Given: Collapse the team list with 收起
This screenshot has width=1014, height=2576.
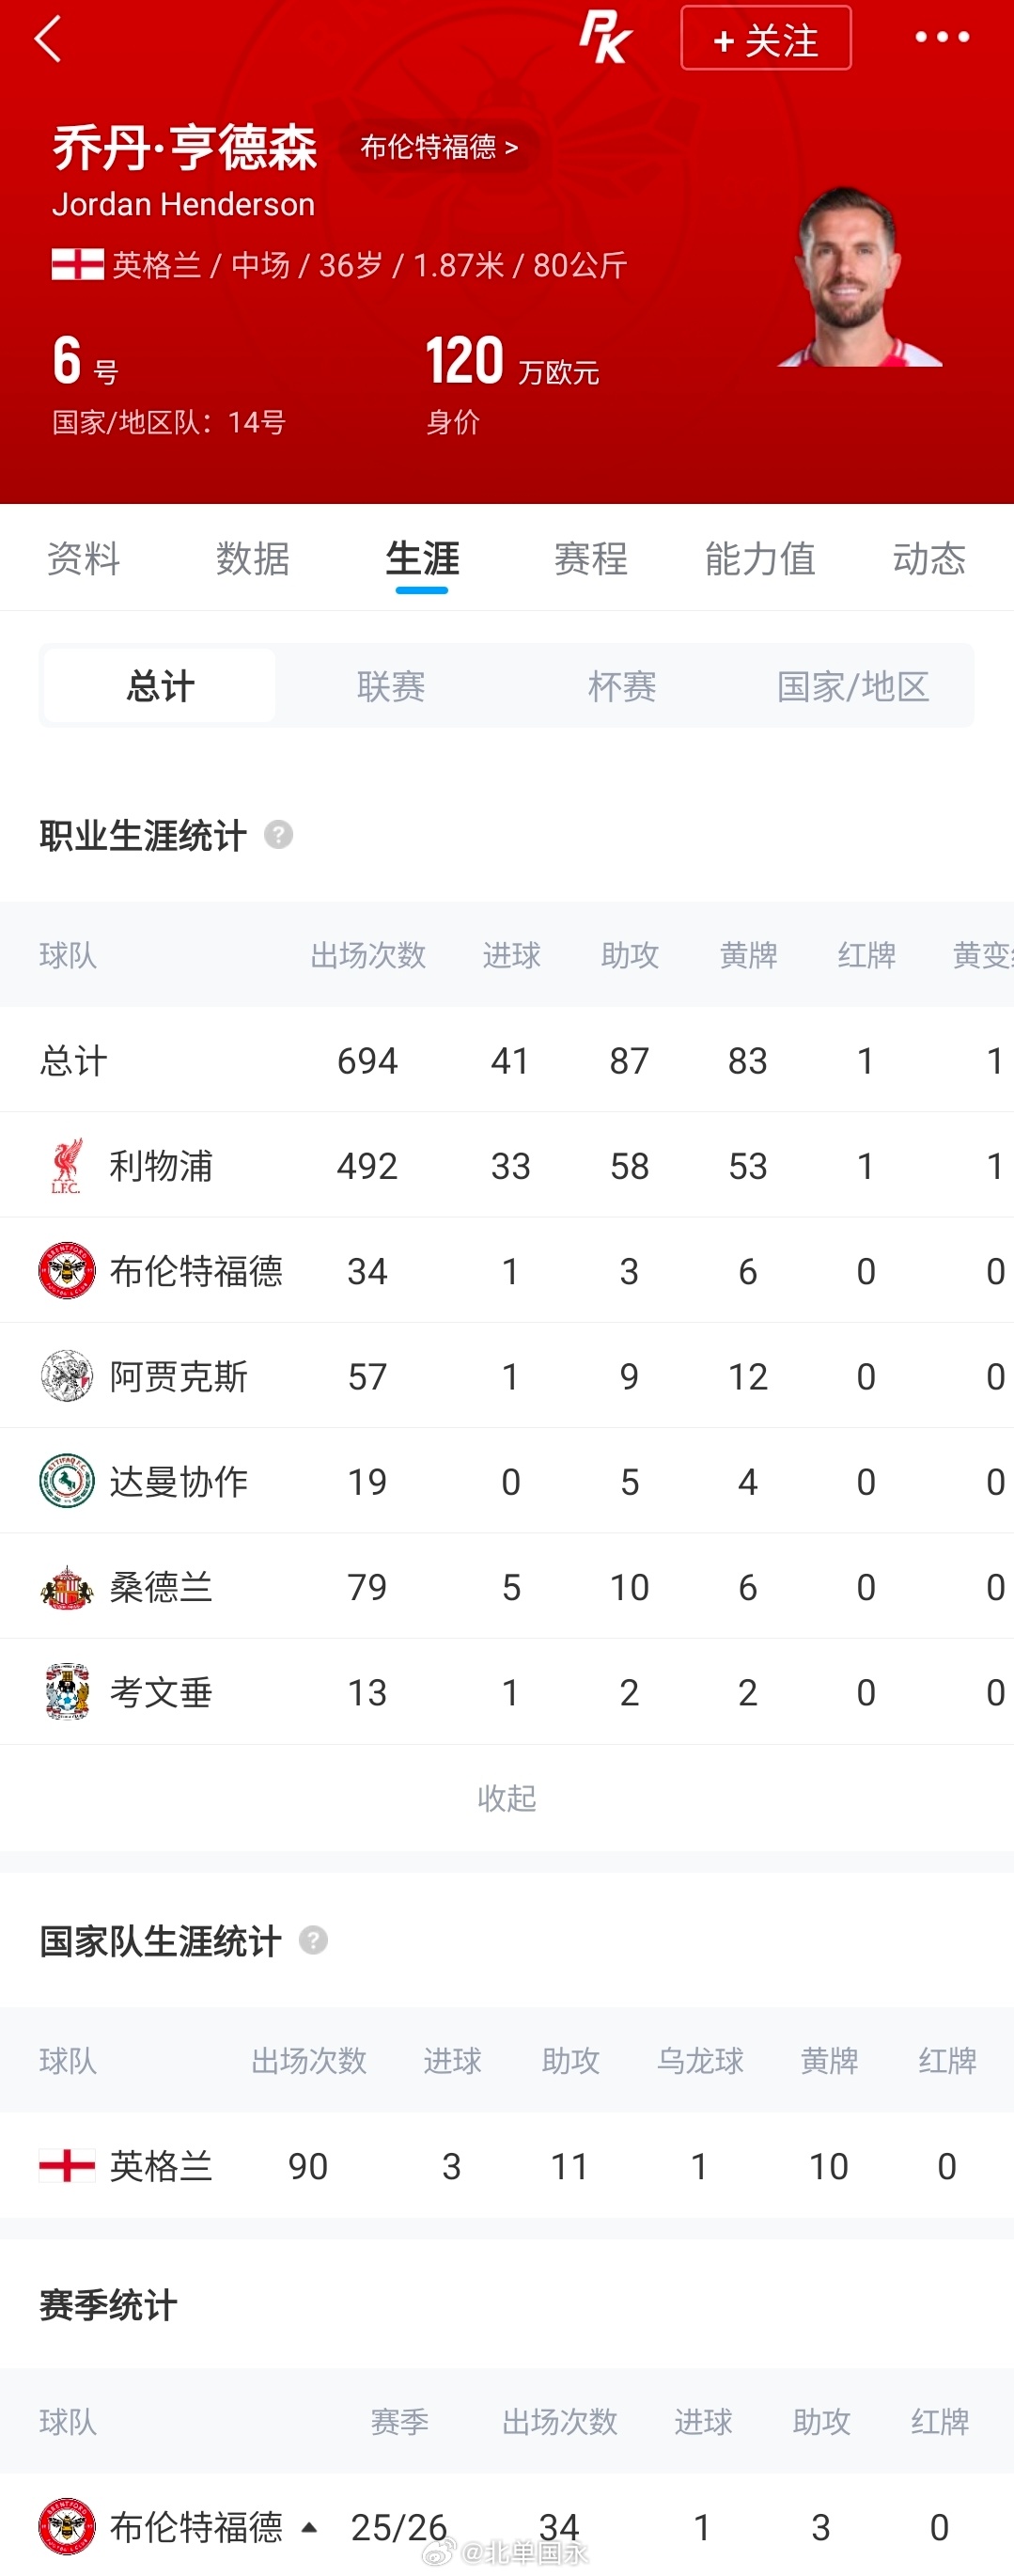Looking at the screenshot, I should [507, 1798].
